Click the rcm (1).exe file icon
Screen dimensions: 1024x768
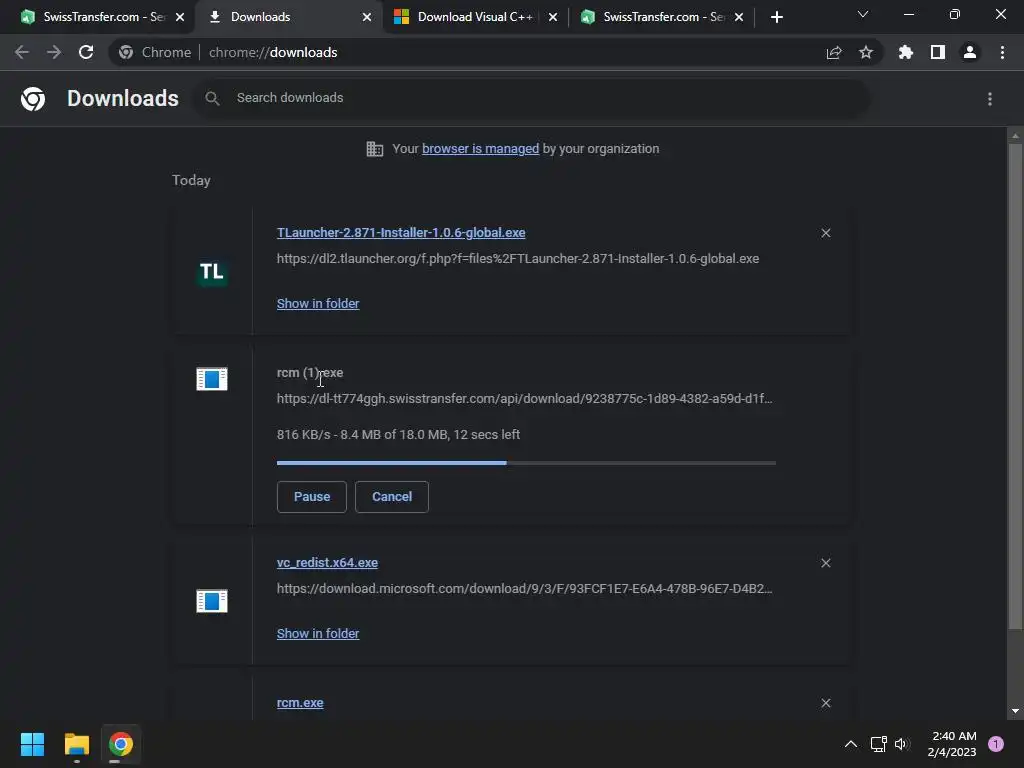coord(212,379)
